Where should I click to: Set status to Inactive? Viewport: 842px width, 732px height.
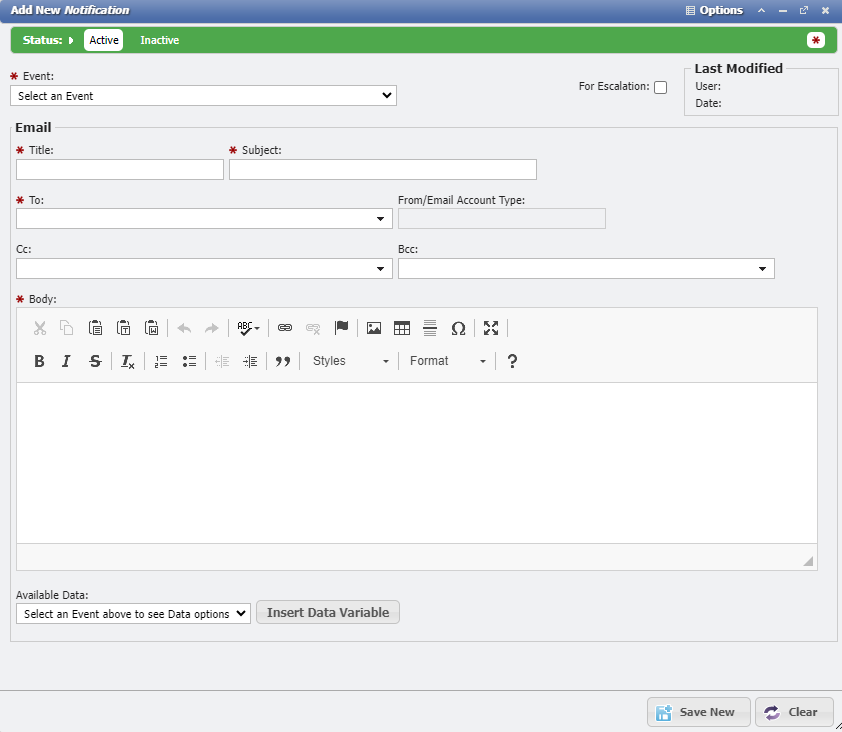[x=159, y=40]
